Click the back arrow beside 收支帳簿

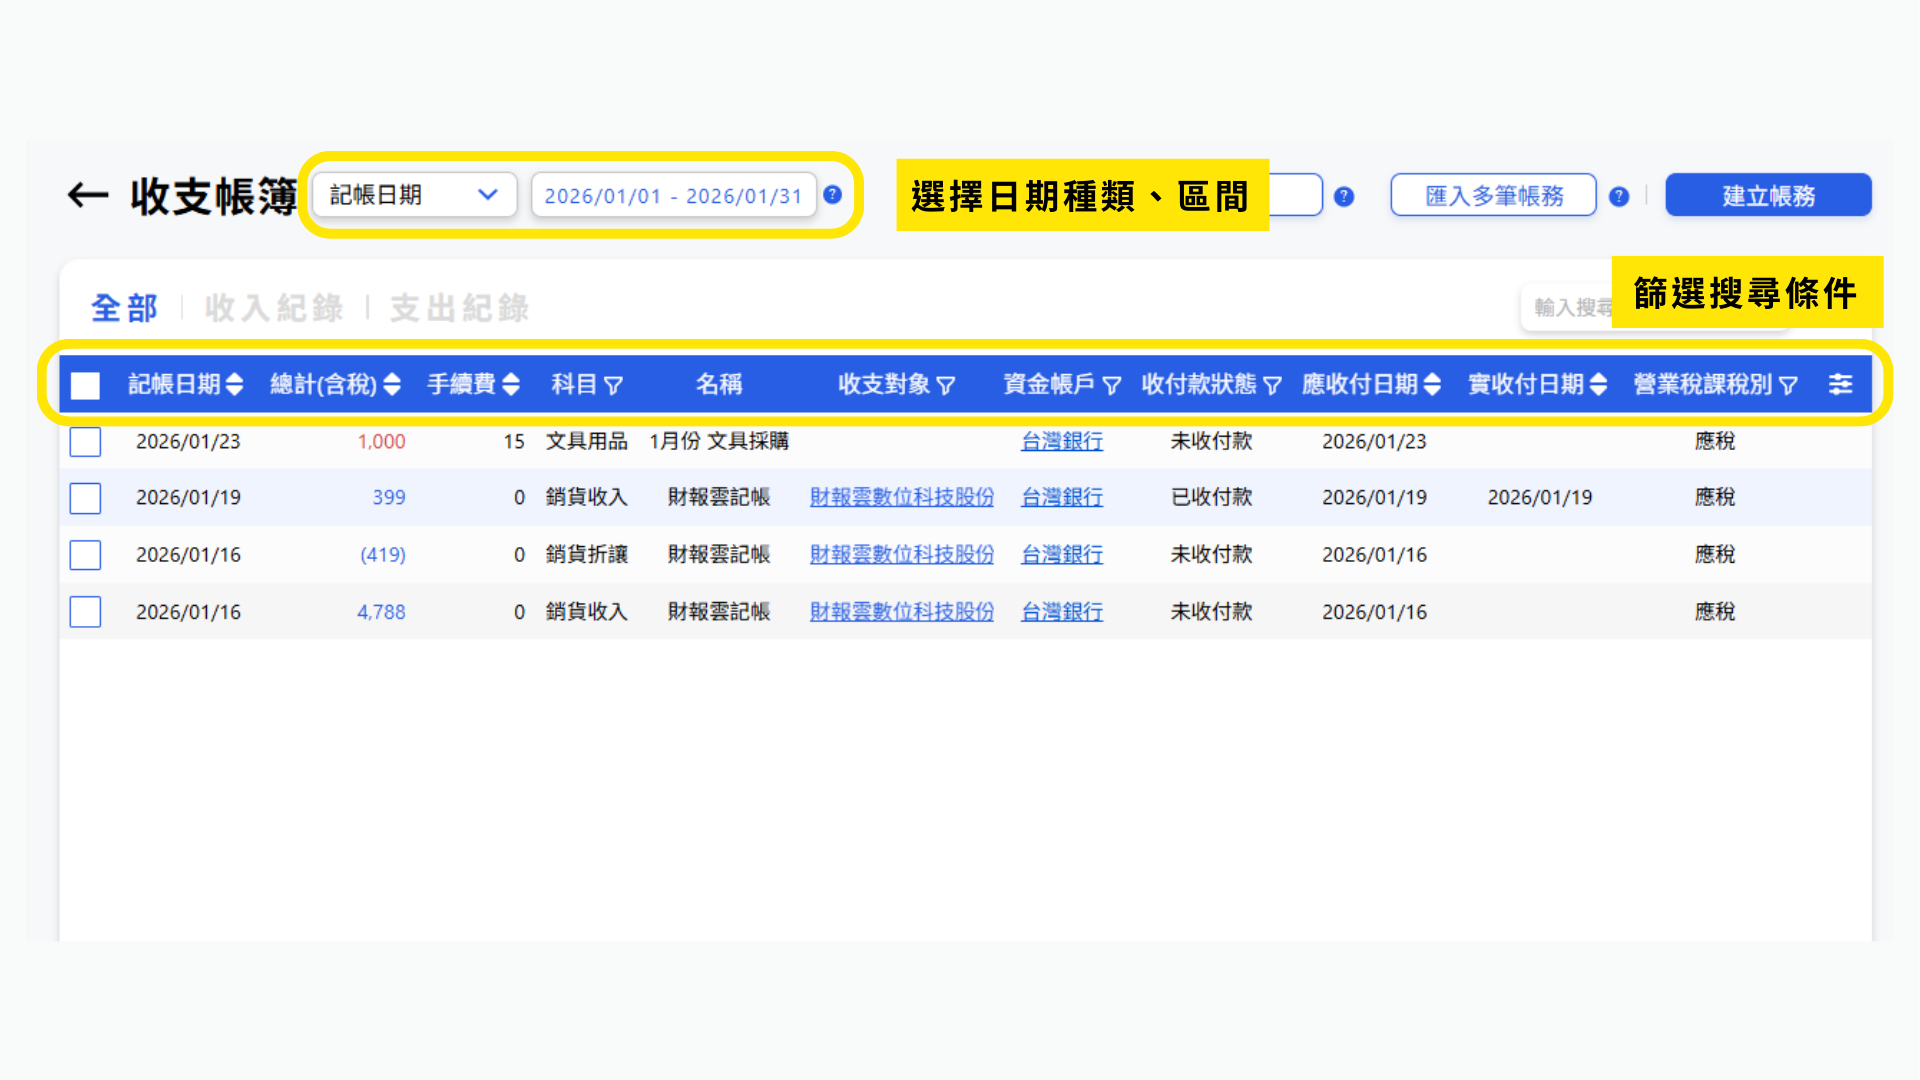[88, 195]
